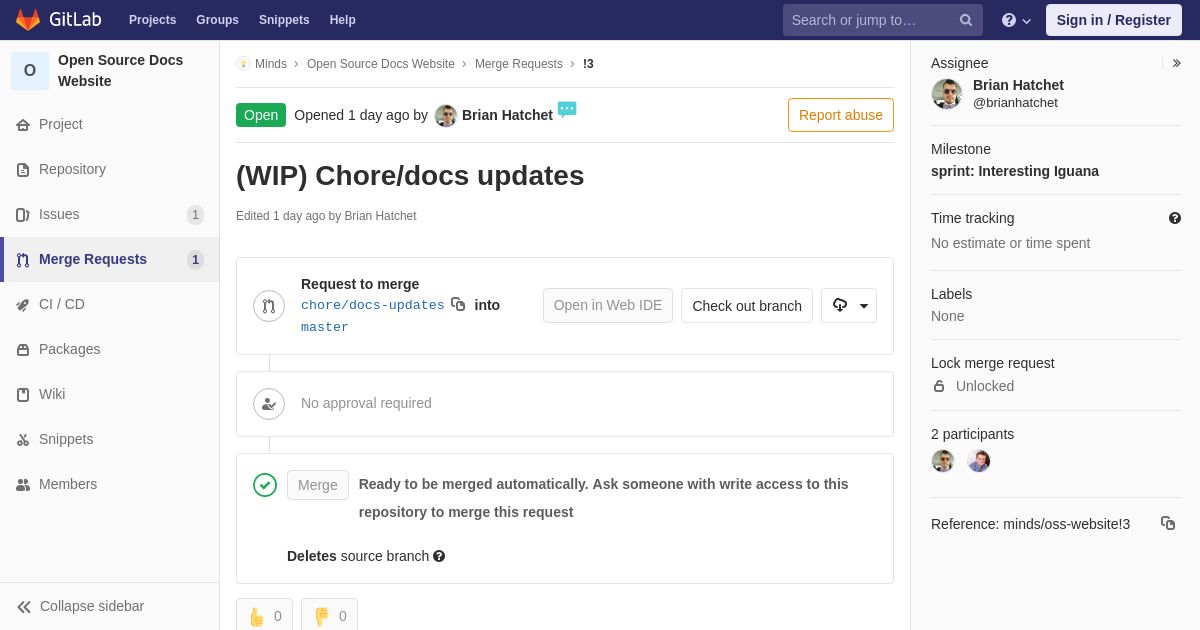This screenshot has width=1200, height=630.
Task: Copy the merge request reference icon
Action: pyautogui.click(x=1168, y=523)
